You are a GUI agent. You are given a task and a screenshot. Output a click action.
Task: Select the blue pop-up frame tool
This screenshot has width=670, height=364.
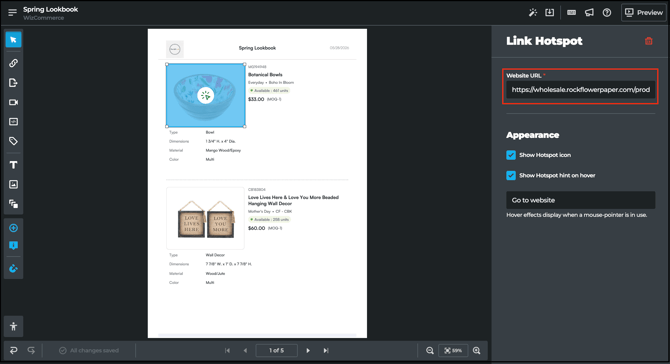[13, 246]
